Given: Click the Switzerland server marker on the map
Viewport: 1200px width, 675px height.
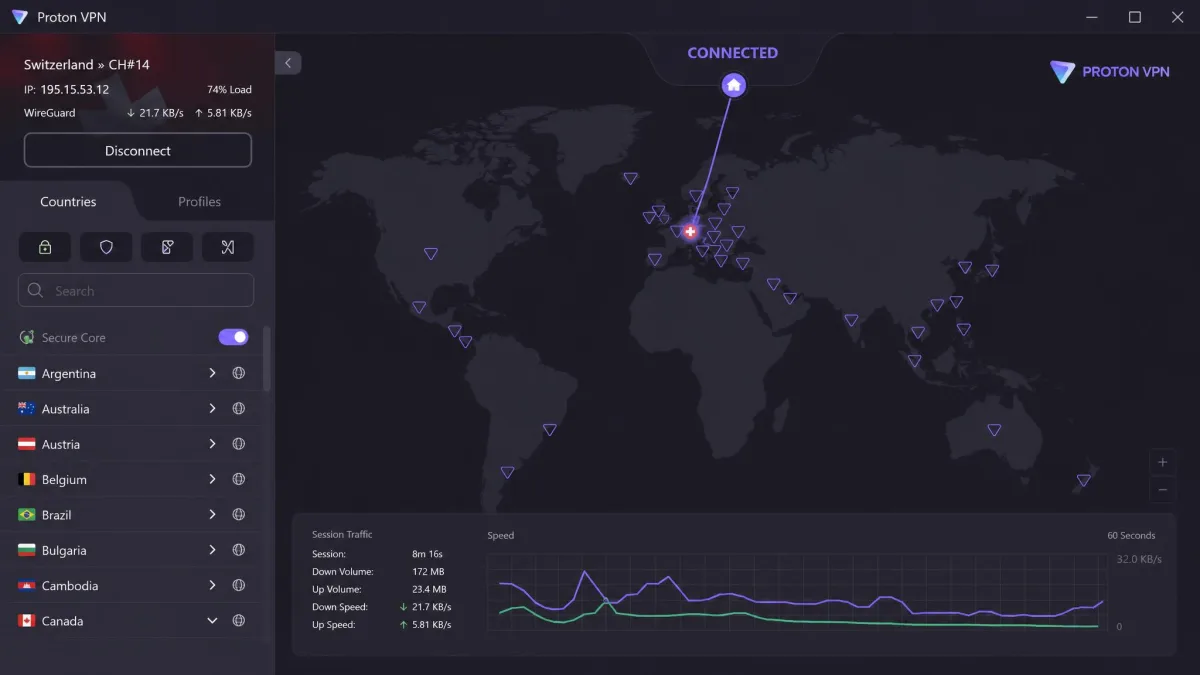Looking at the screenshot, I should (690, 232).
